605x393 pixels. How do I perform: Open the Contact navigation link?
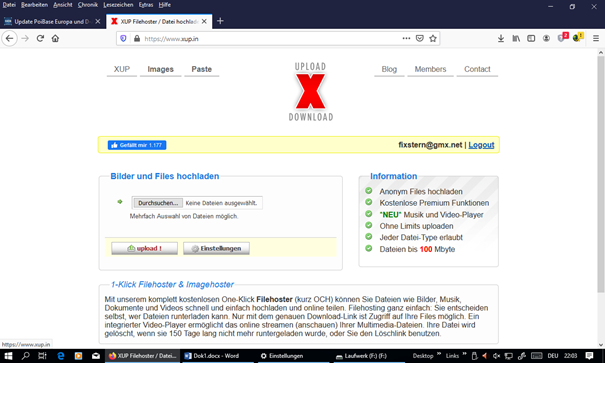477,69
